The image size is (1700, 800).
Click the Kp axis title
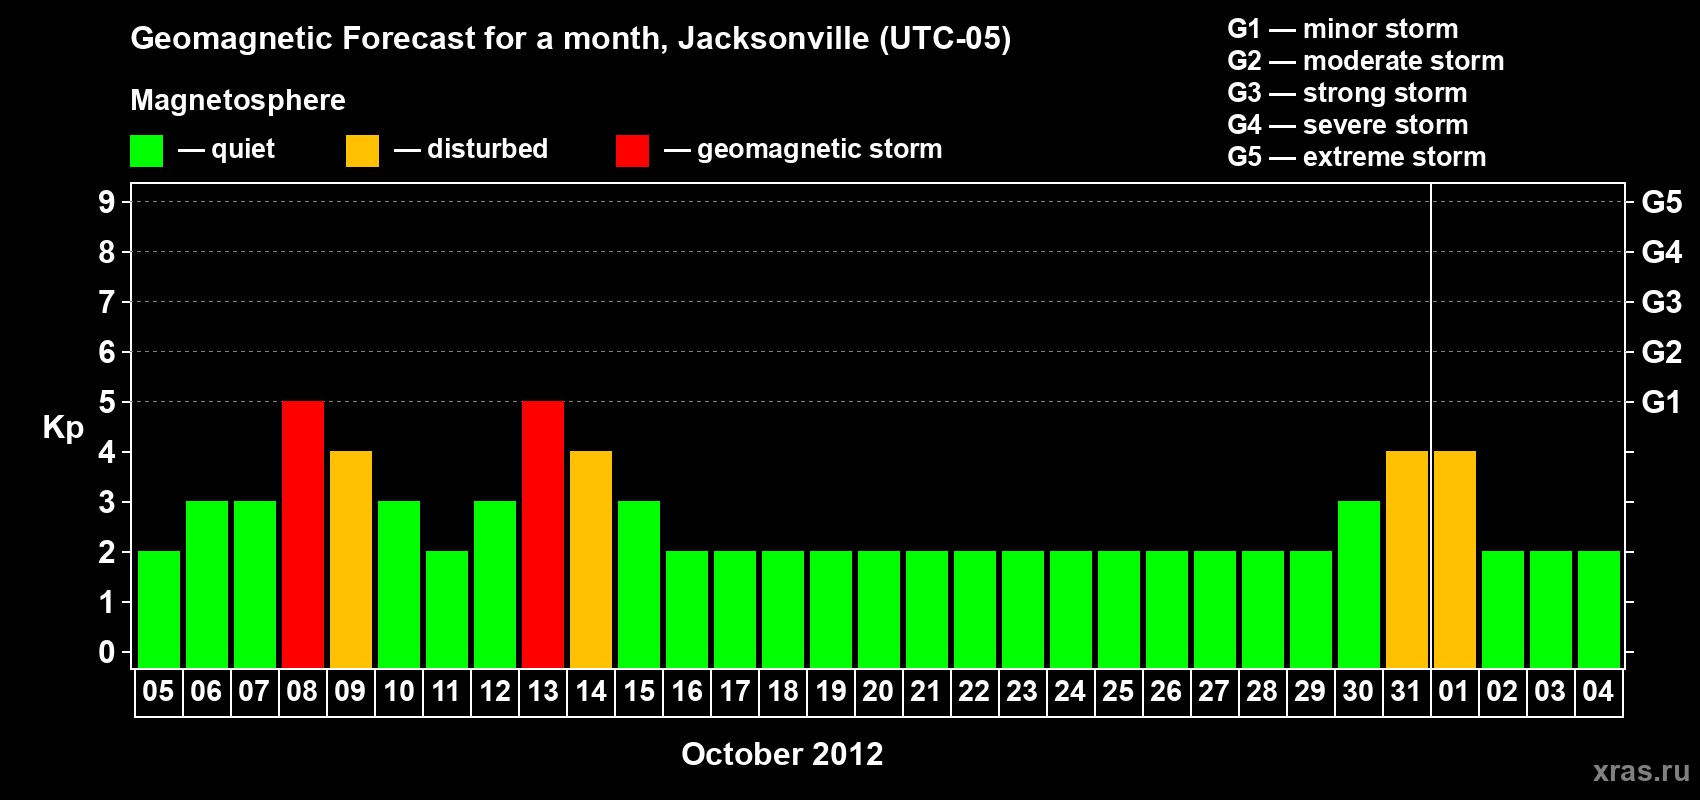(x=63, y=428)
